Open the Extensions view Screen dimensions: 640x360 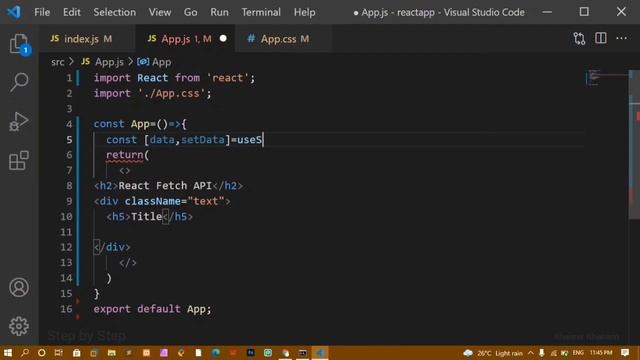(x=19, y=160)
